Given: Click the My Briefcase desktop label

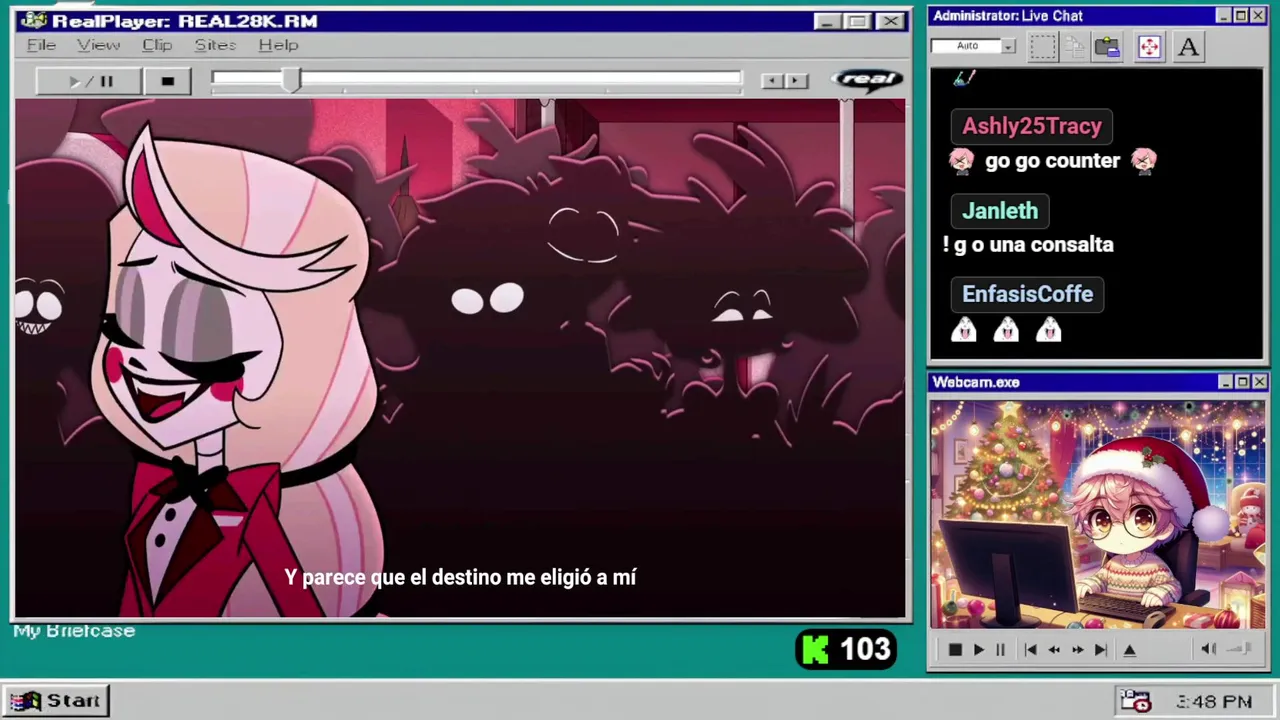Looking at the screenshot, I should click(74, 631).
